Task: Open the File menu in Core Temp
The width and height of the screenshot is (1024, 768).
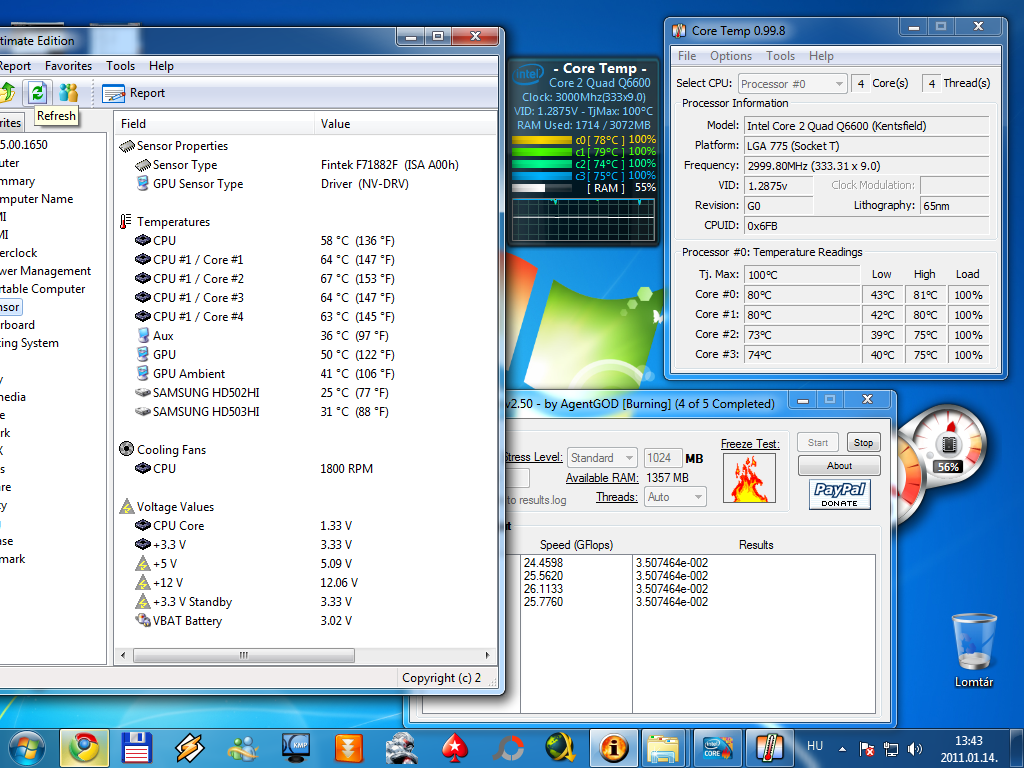Action: click(687, 56)
